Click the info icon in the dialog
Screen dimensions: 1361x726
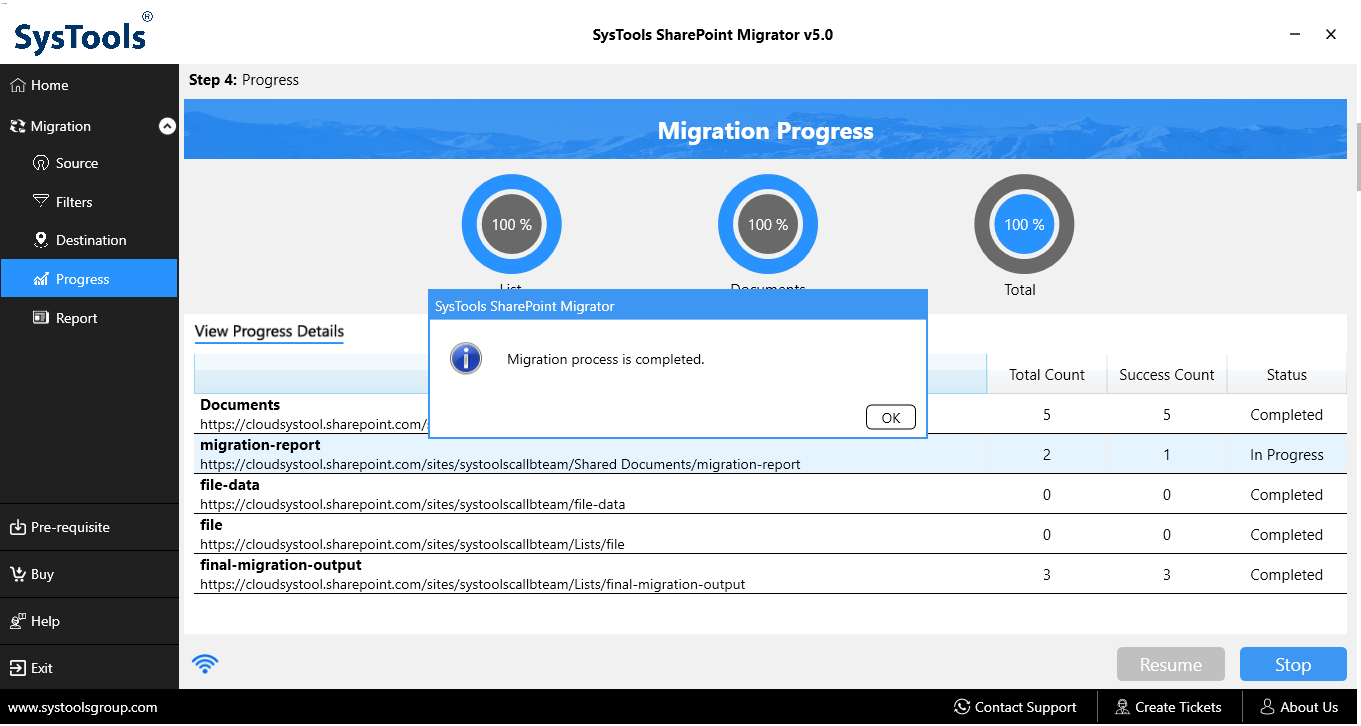point(465,358)
